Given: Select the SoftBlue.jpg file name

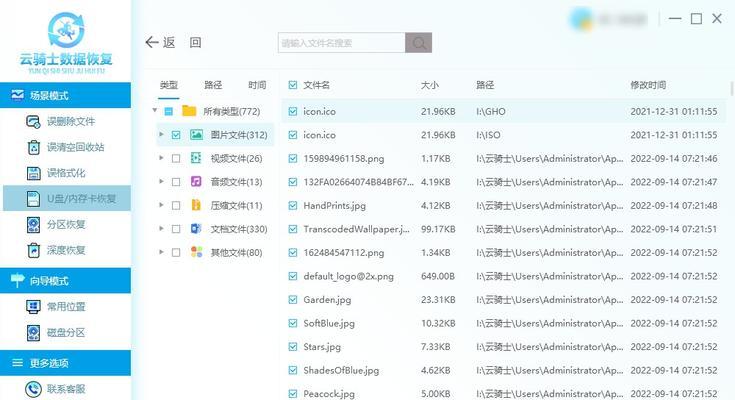Looking at the screenshot, I should [x=329, y=323].
